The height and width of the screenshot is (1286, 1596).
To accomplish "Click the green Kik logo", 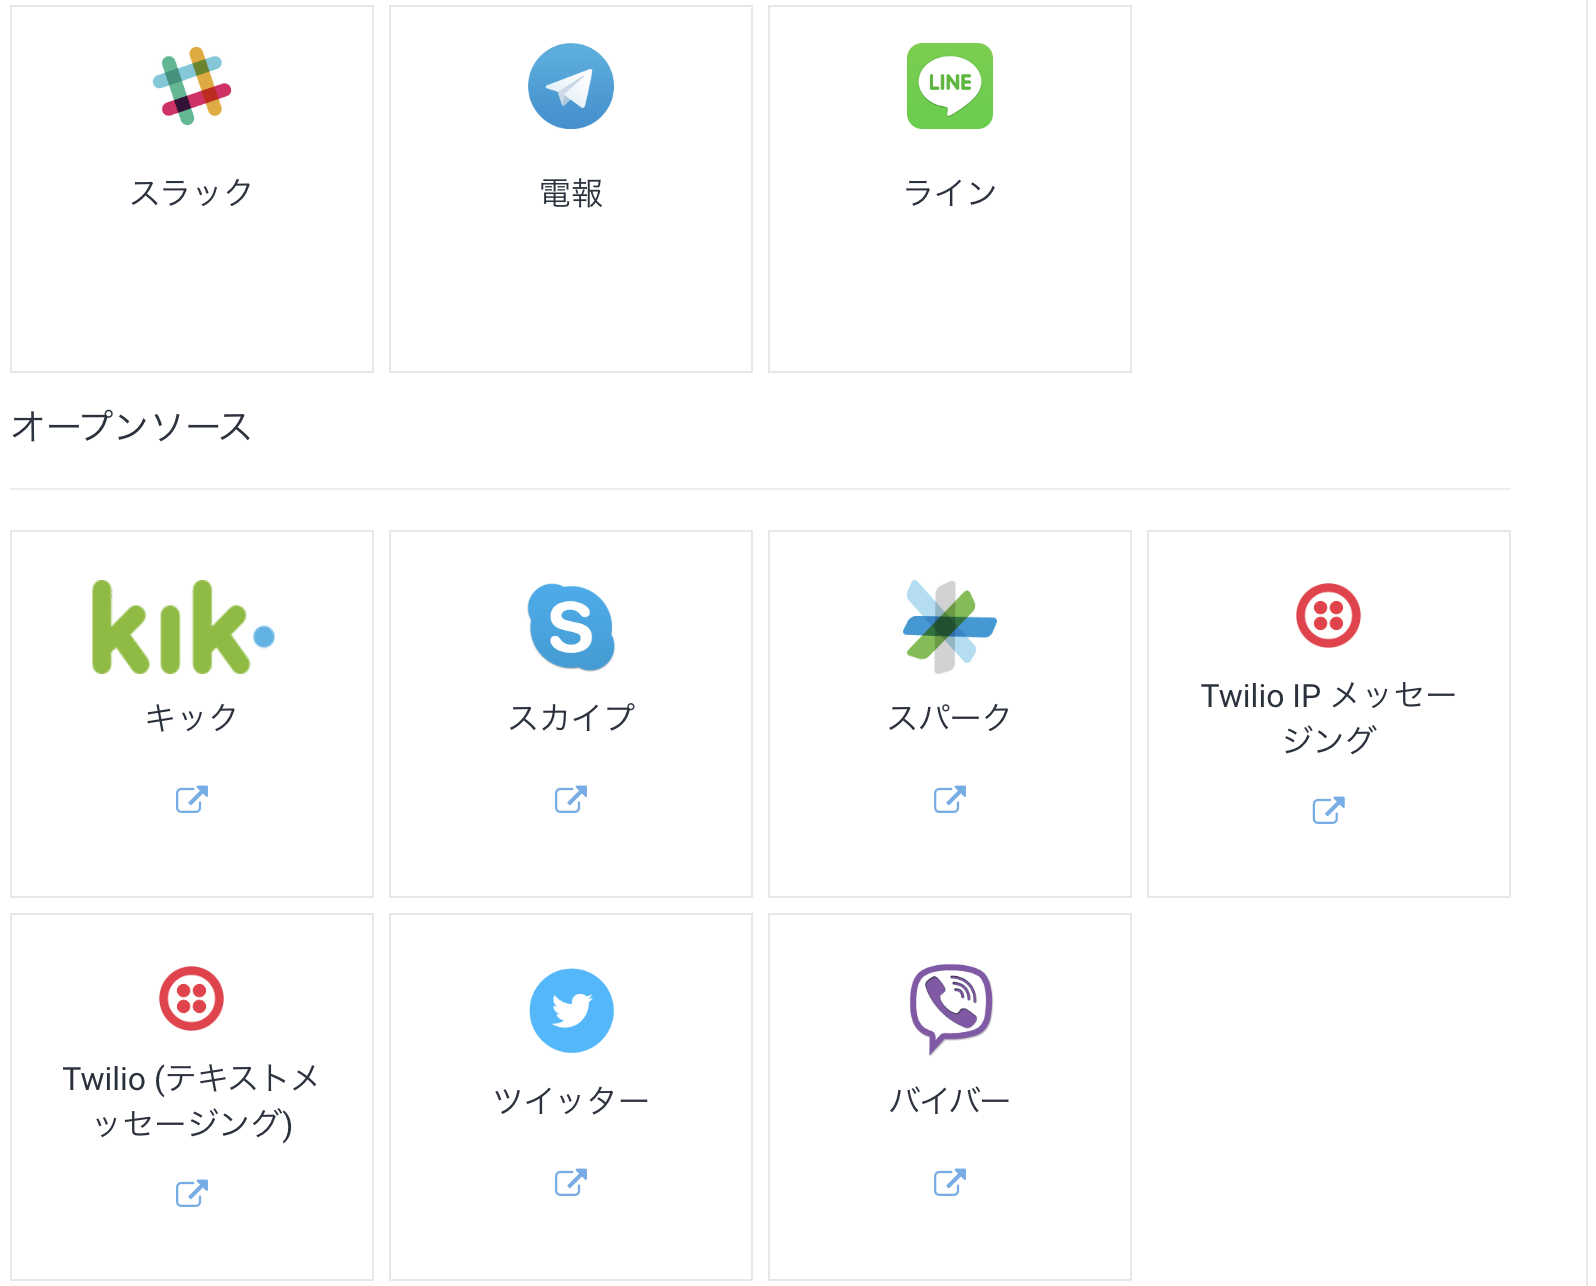I will (x=183, y=627).
